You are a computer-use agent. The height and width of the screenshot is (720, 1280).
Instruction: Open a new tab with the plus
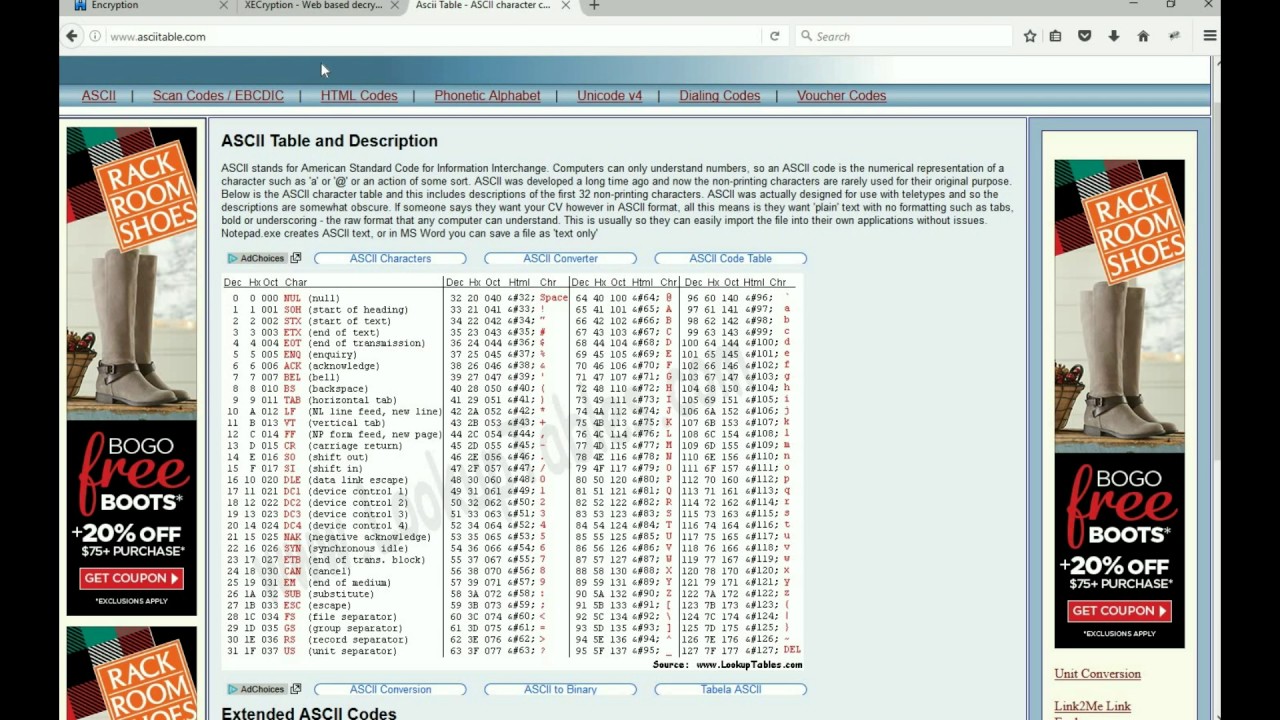[594, 5]
